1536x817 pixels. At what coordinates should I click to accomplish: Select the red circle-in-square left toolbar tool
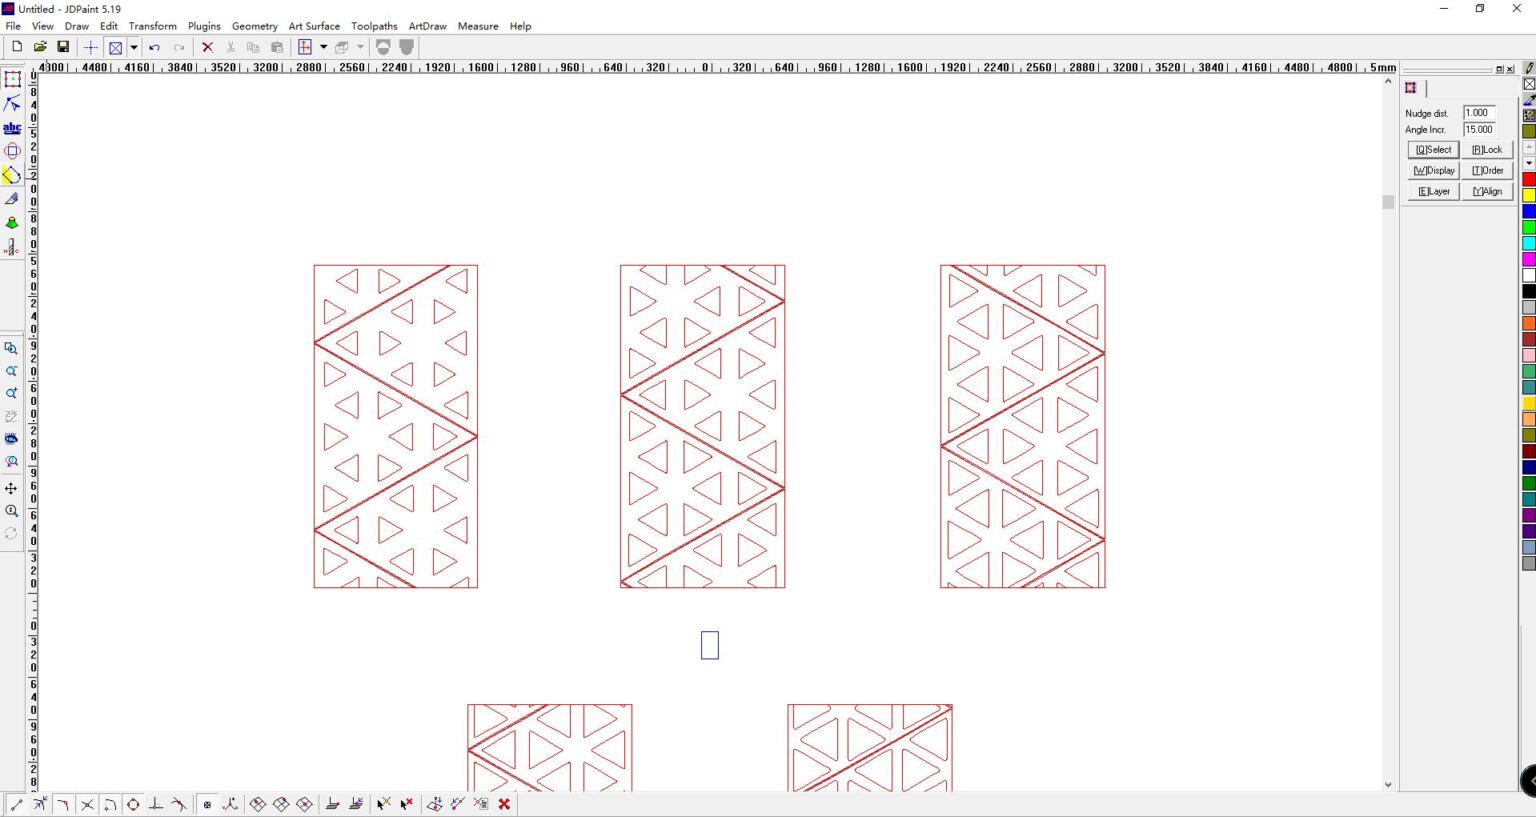tap(12, 151)
